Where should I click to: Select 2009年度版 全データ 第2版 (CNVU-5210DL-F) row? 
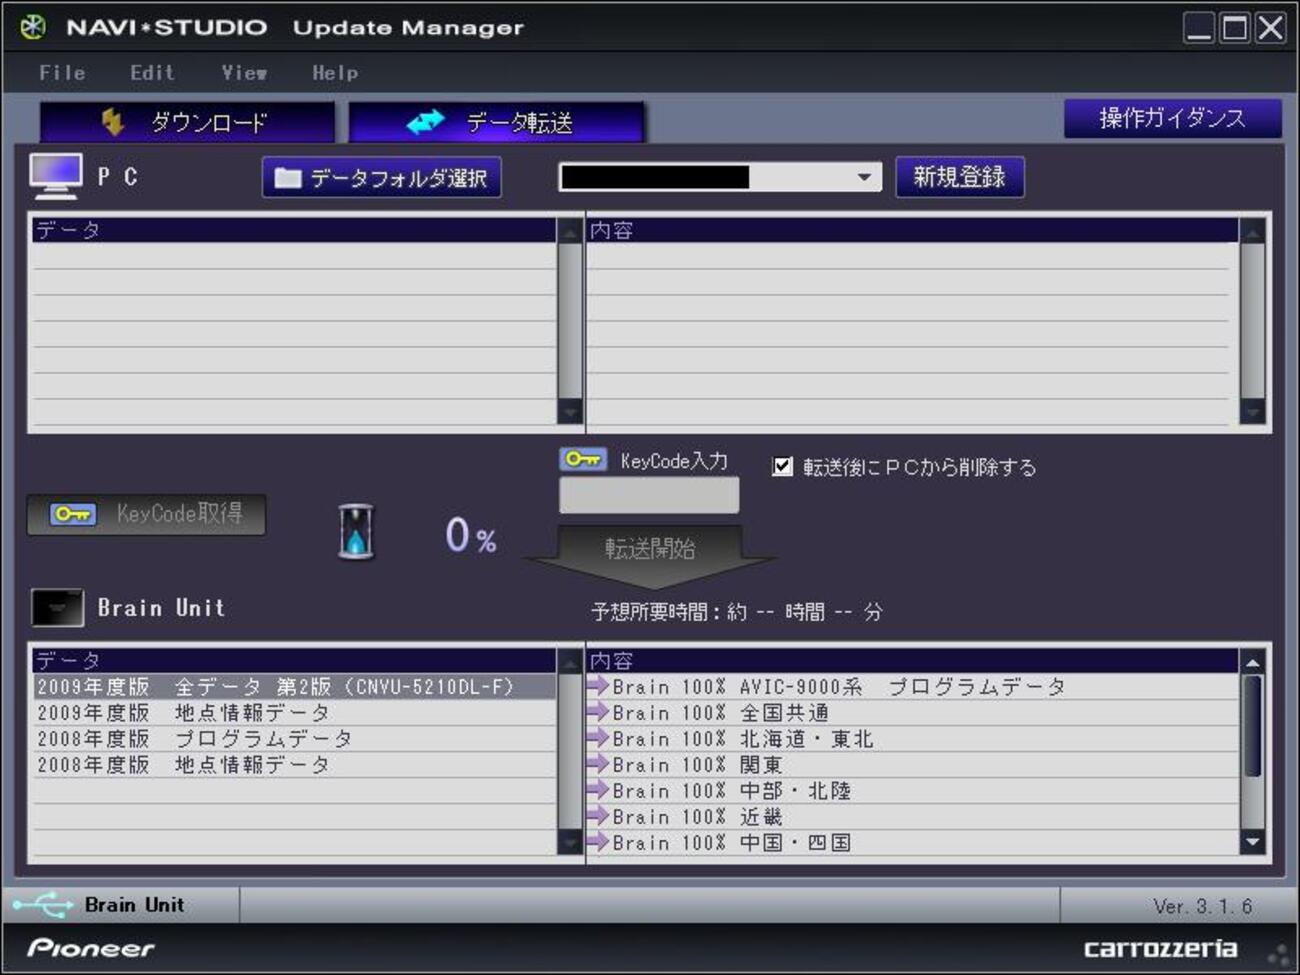tap(295, 686)
